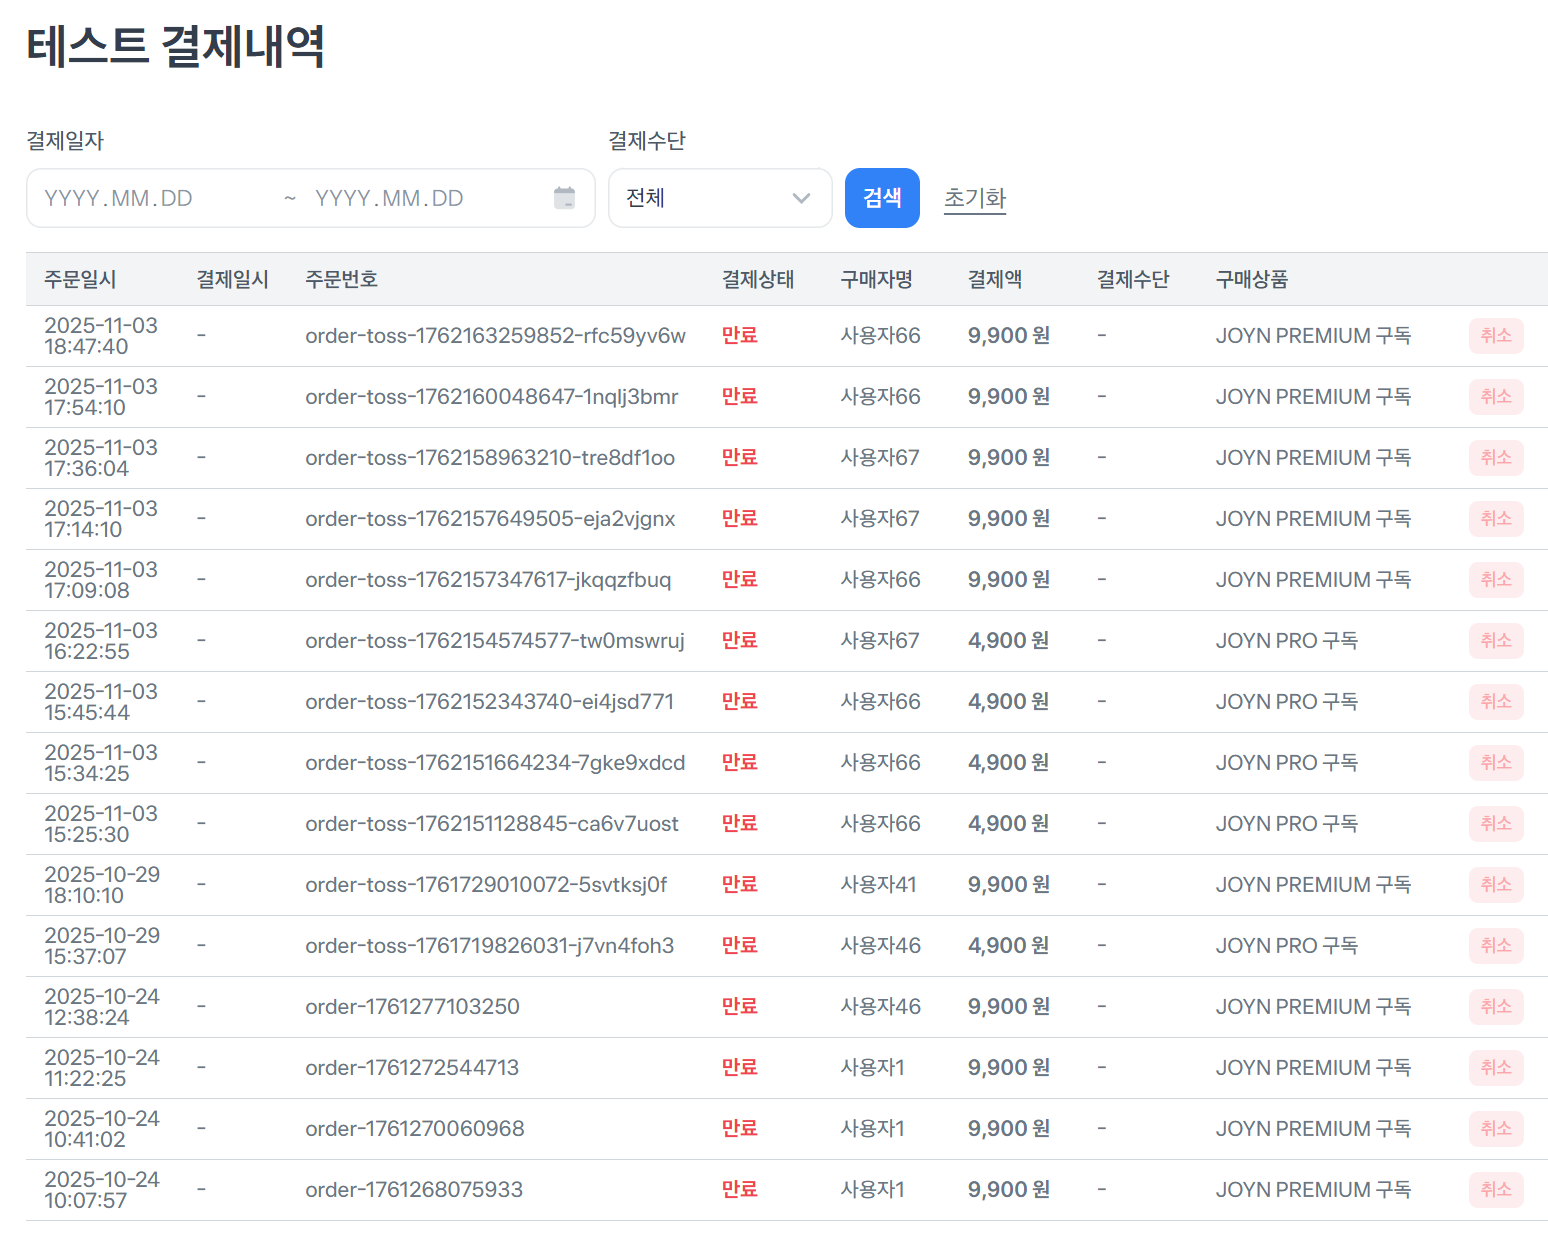1548x1239 pixels.
Task: Cancel order-toss-1762160048647-1nqlj3bmr with 취소
Action: pyautogui.click(x=1496, y=397)
